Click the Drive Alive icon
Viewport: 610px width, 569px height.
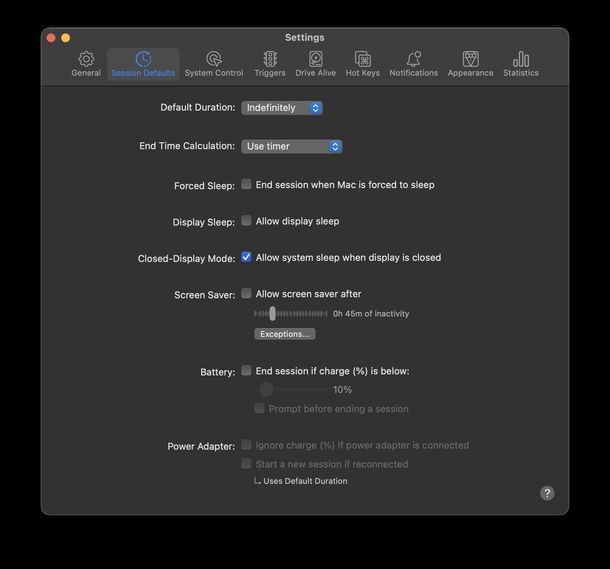(316, 60)
